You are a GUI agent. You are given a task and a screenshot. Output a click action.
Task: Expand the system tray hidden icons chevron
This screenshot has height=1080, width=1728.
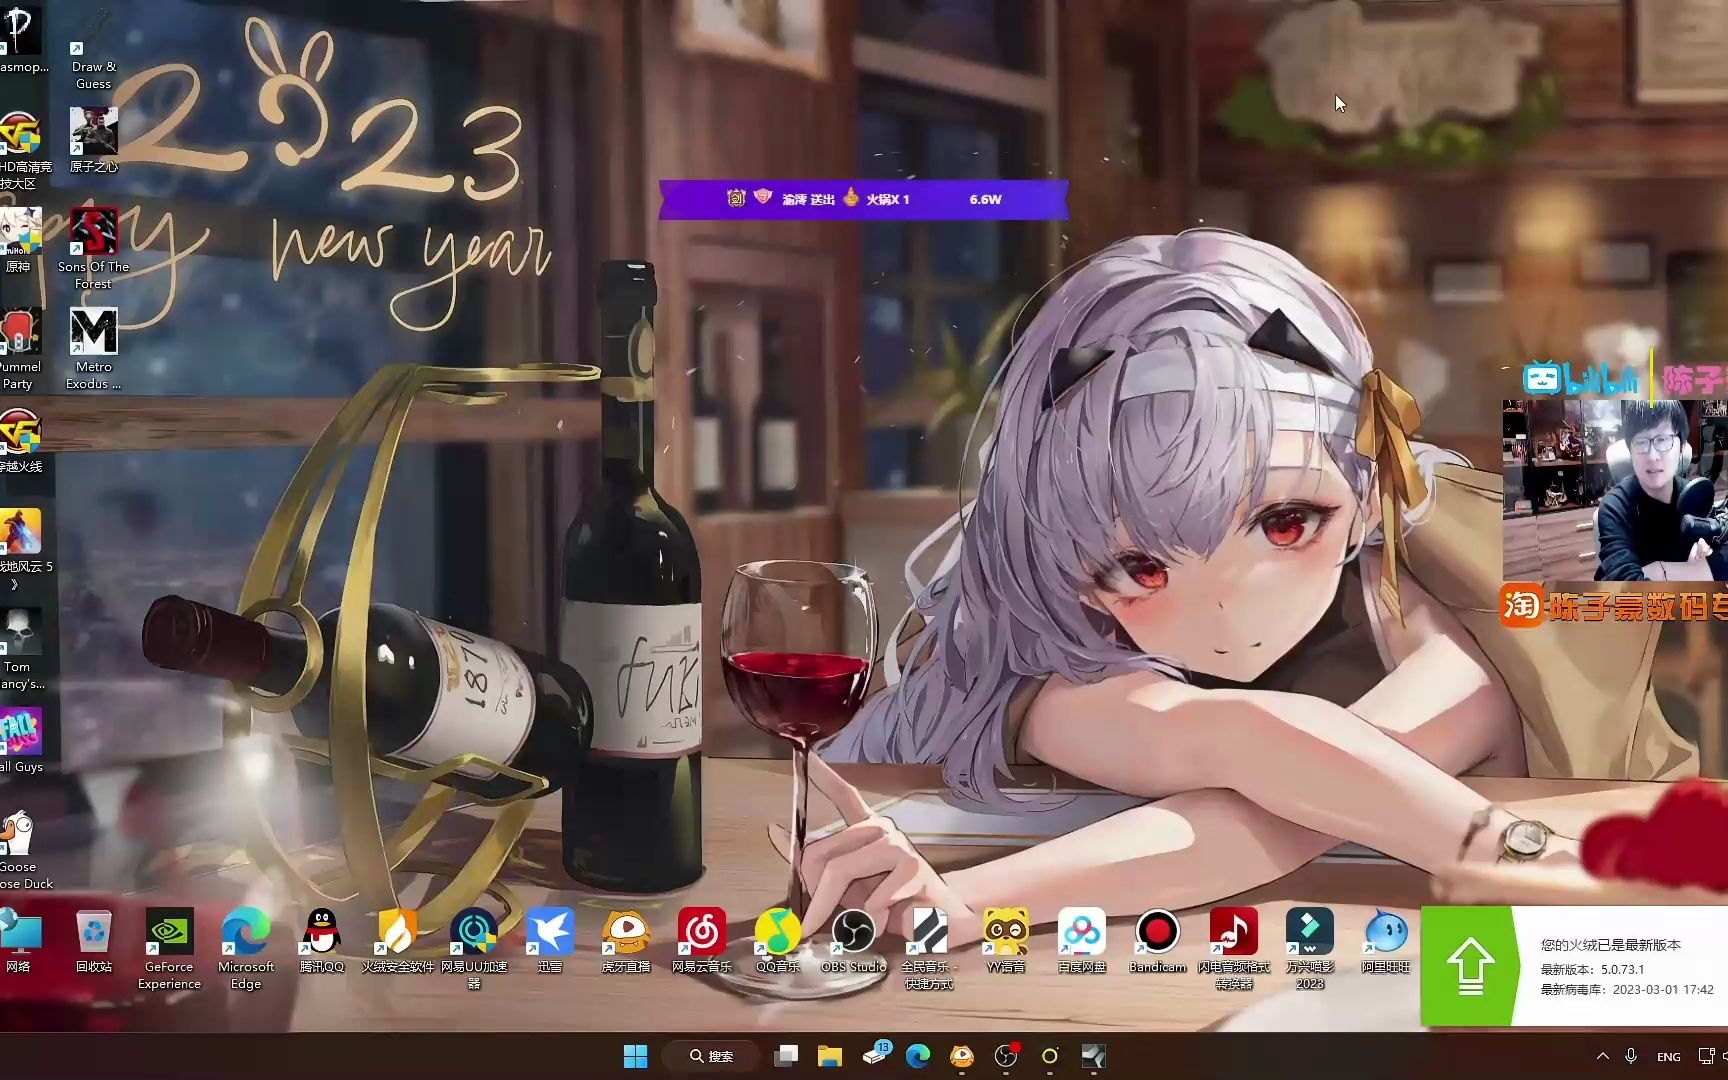click(x=1603, y=1056)
